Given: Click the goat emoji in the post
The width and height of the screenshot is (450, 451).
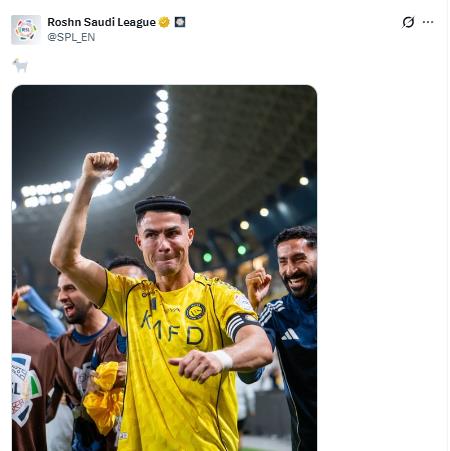Looking at the screenshot, I should pyautogui.click(x=20, y=65).
